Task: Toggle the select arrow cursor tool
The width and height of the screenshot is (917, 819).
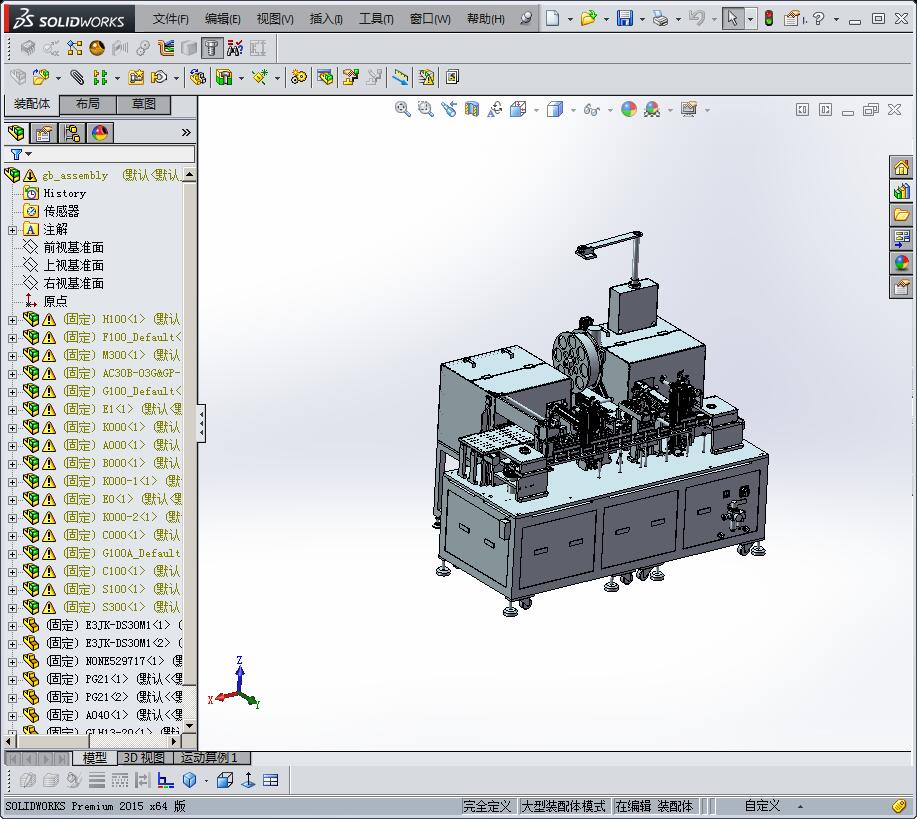Action: (x=733, y=18)
